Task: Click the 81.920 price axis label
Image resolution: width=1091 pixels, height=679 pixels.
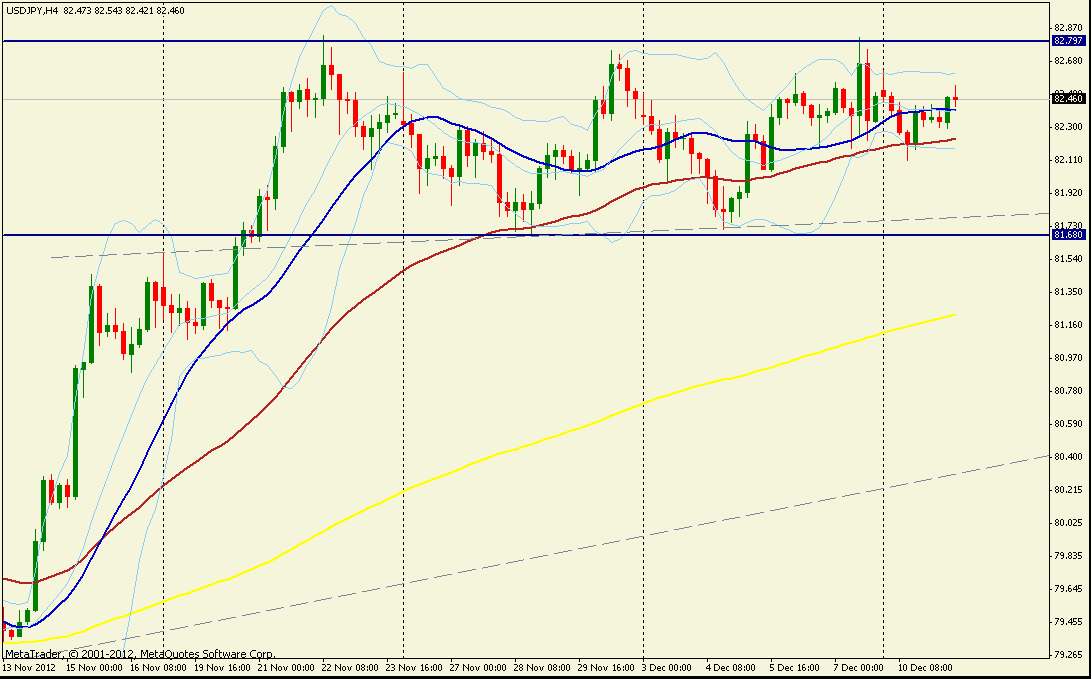Action: point(1069,193)
